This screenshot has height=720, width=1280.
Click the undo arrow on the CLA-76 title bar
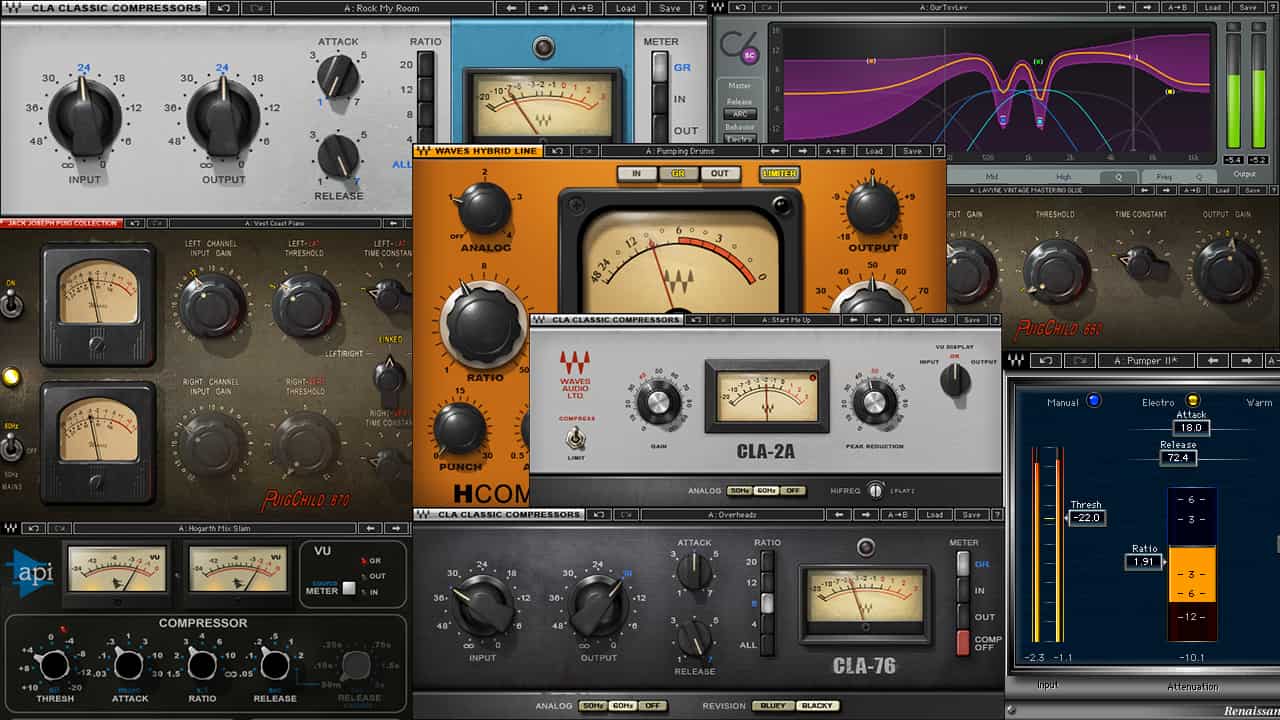pyautogui.click(x=597, y=513)
